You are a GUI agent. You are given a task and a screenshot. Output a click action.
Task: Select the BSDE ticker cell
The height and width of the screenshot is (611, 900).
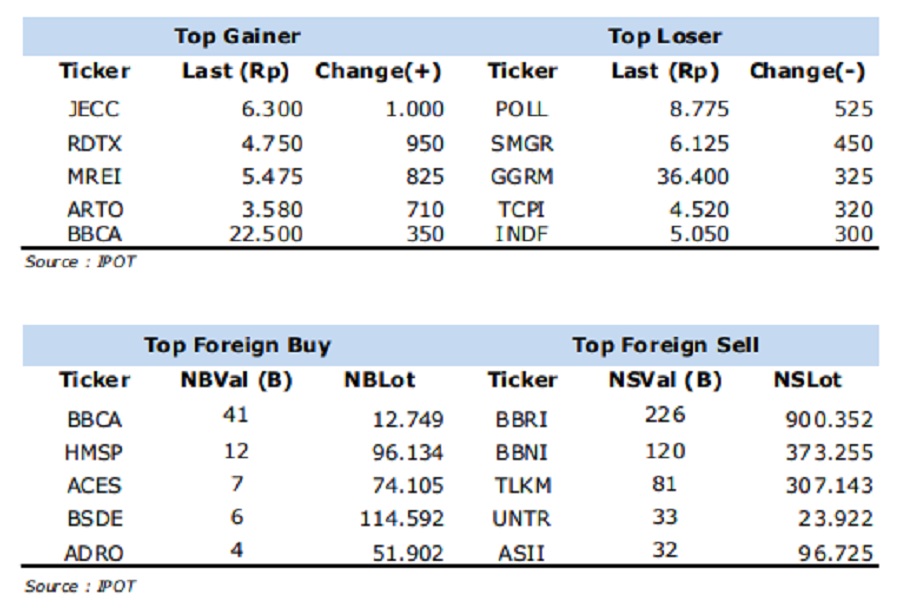tap(94, 519)
